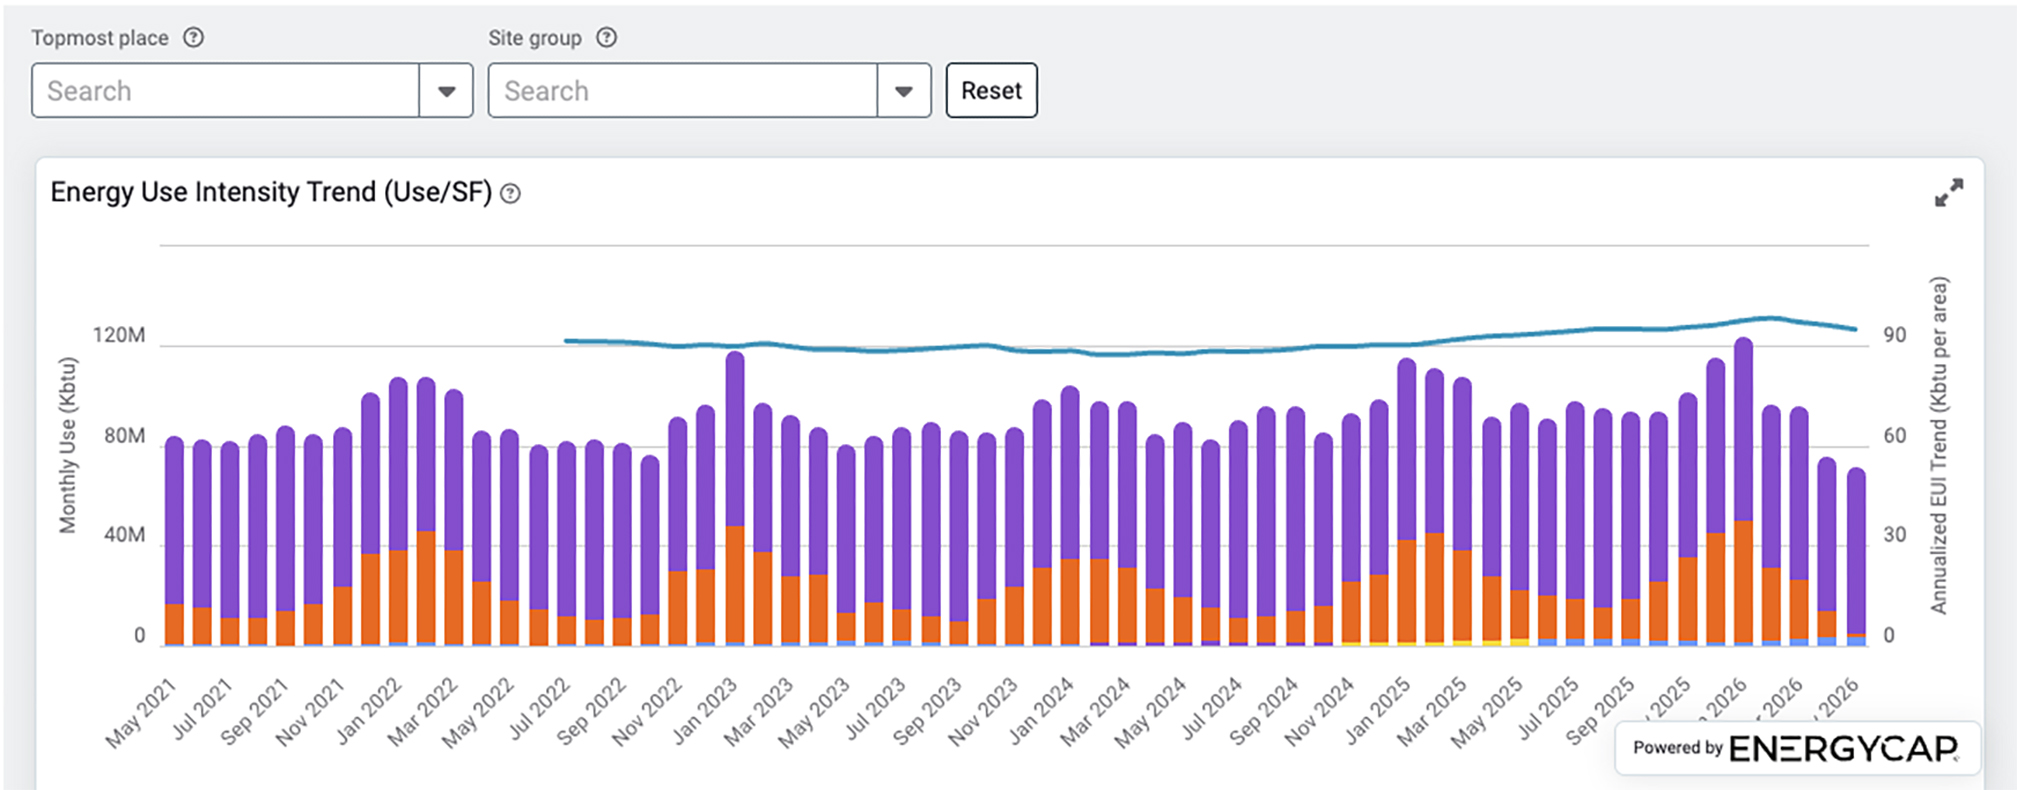Focus the Topmost place search field
The image size is (2017, 790).
tap(225, 91)
